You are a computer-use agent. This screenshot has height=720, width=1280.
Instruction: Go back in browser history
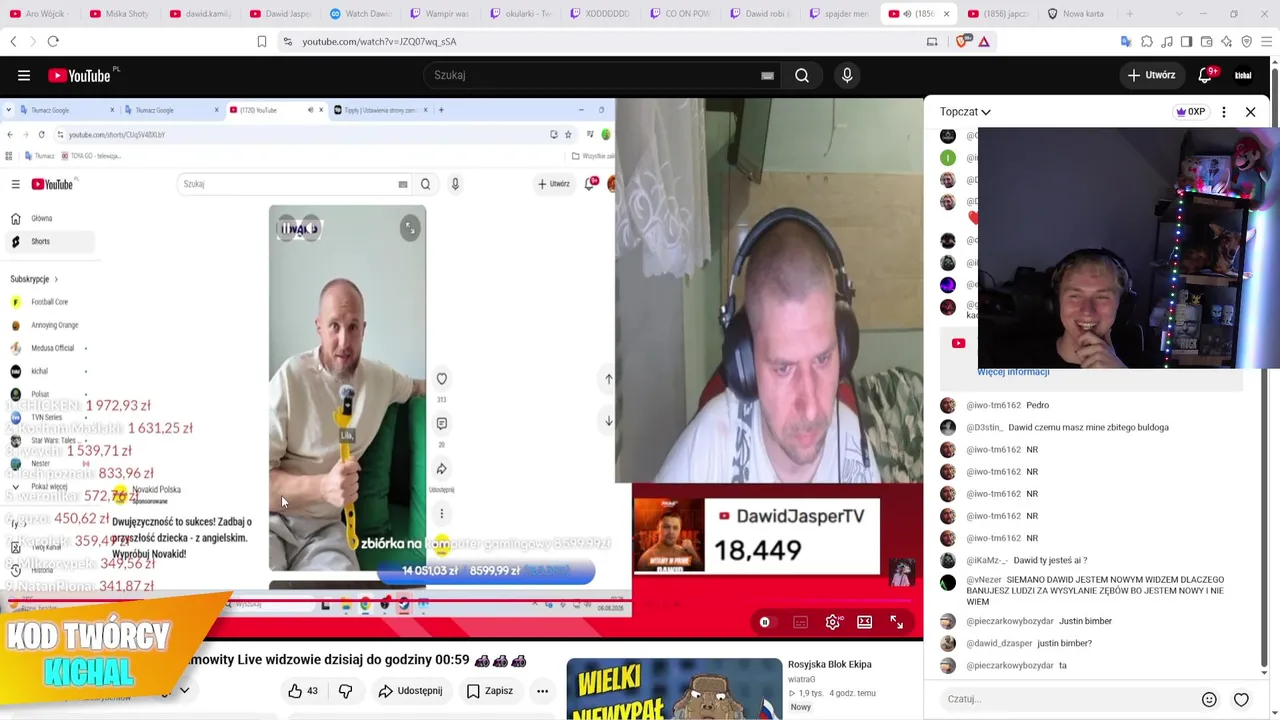(13, 41)
